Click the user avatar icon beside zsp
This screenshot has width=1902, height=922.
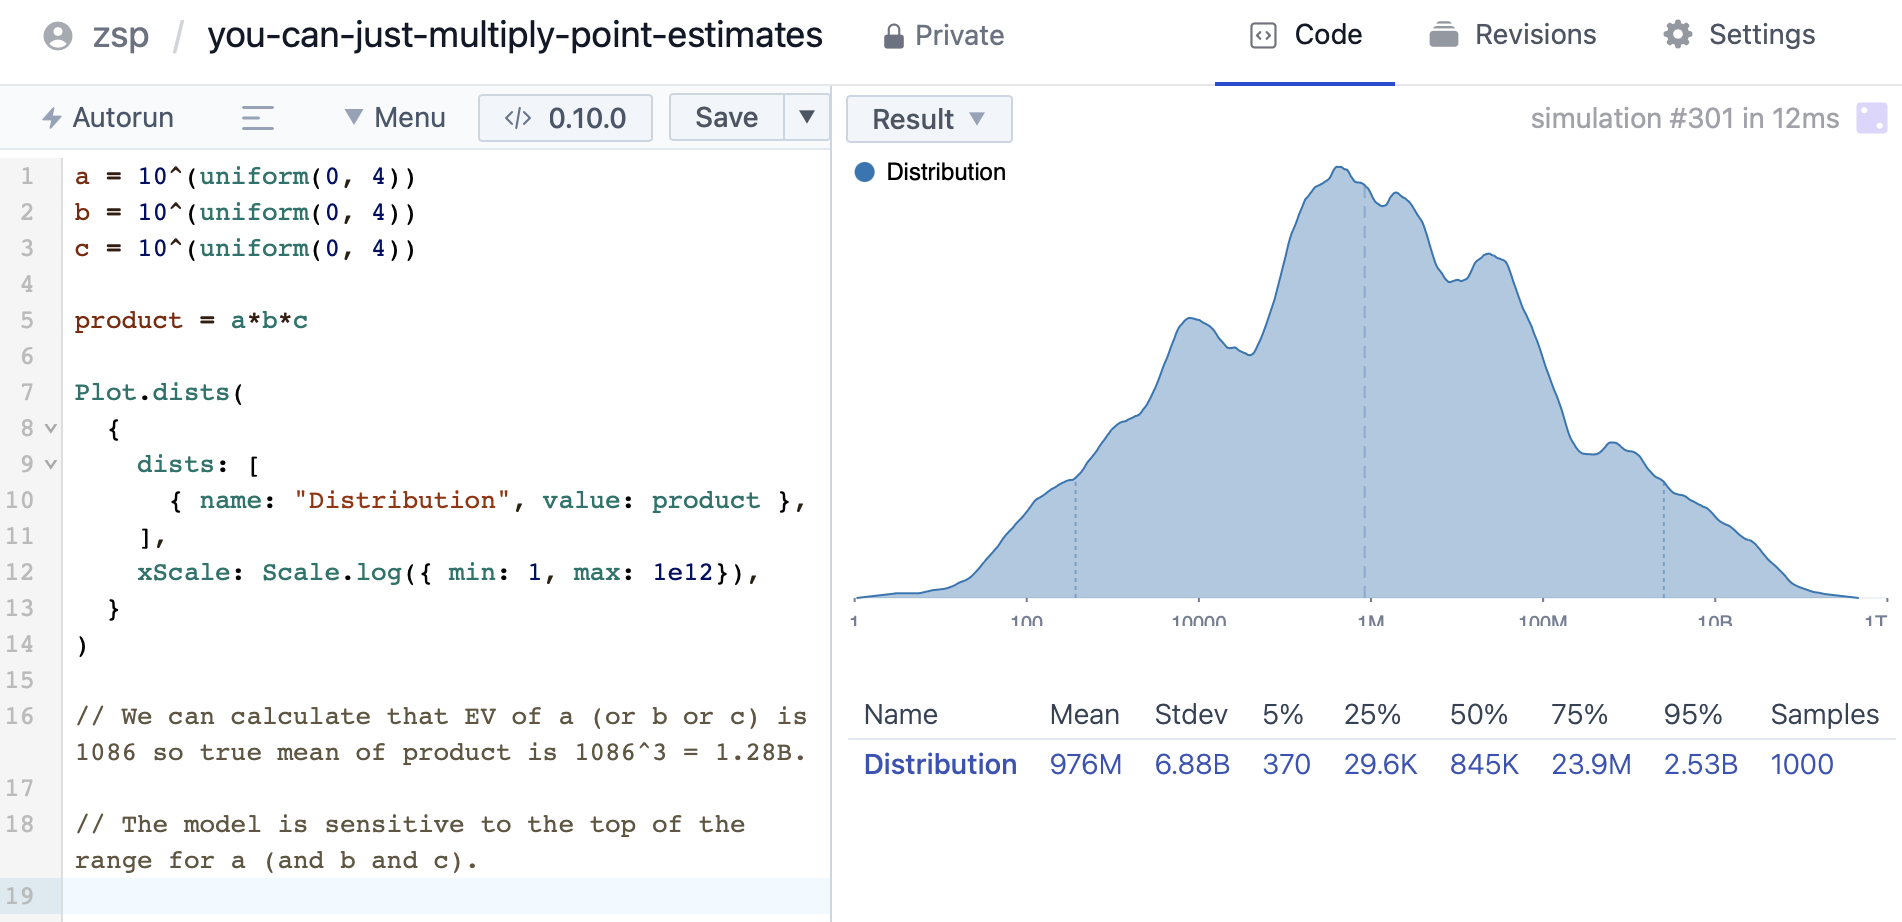tap(58, 36)
